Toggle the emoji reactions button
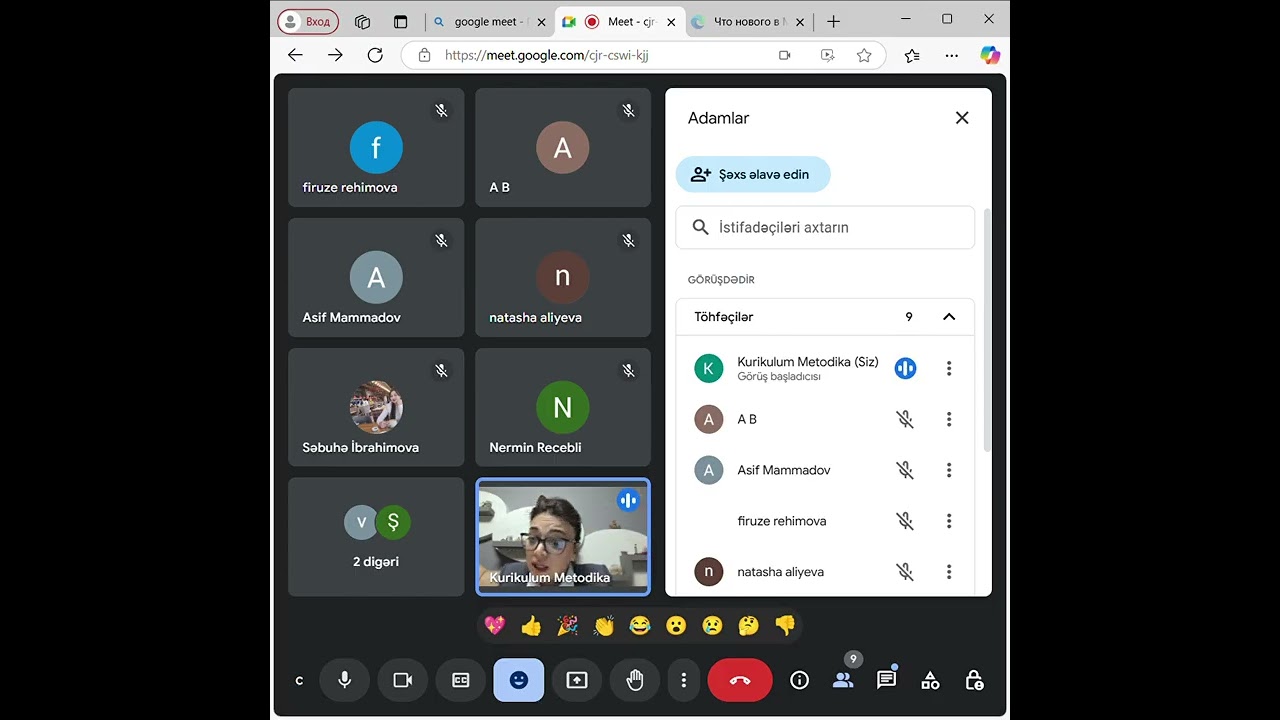Screen dimensions: 1280x720 pos(519,680)
